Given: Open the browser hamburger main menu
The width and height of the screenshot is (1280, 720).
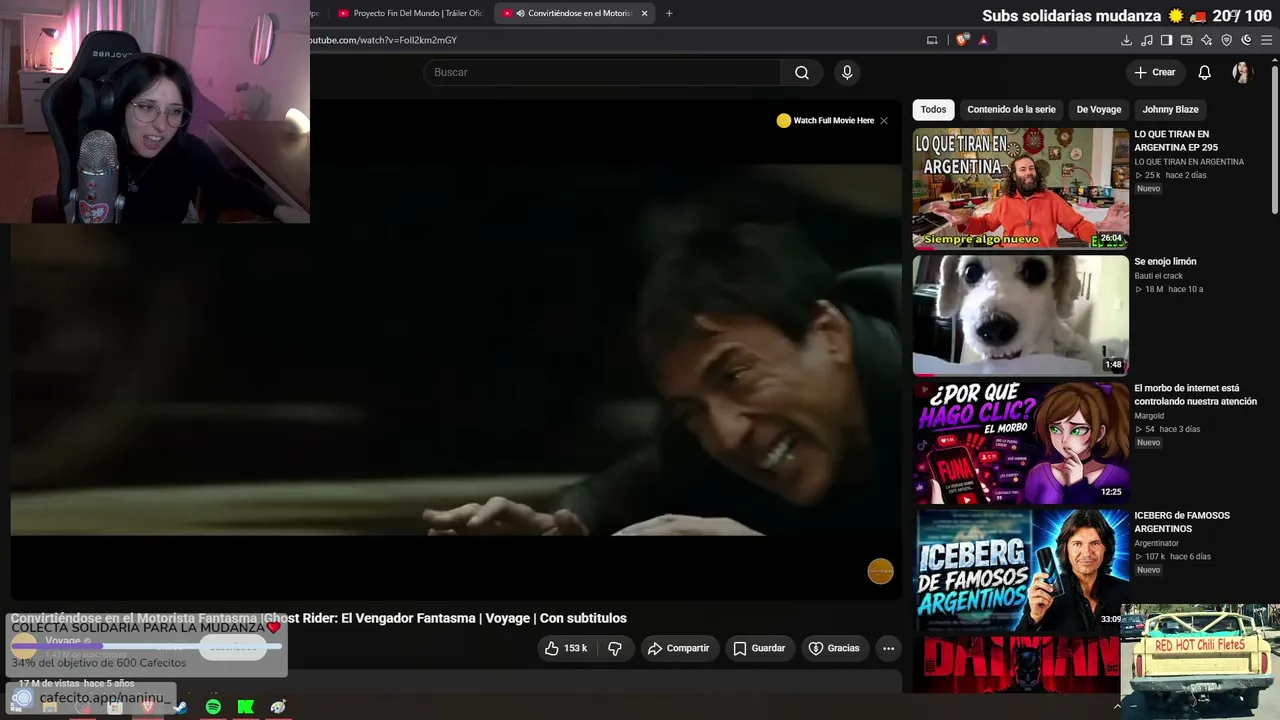Looking at the screenshot, I should (1266, 40).
